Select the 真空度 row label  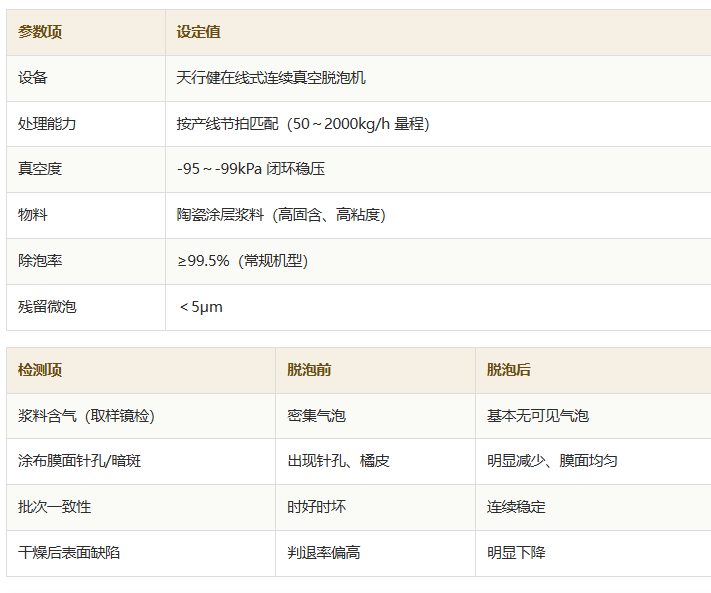[x=40, y=169]
